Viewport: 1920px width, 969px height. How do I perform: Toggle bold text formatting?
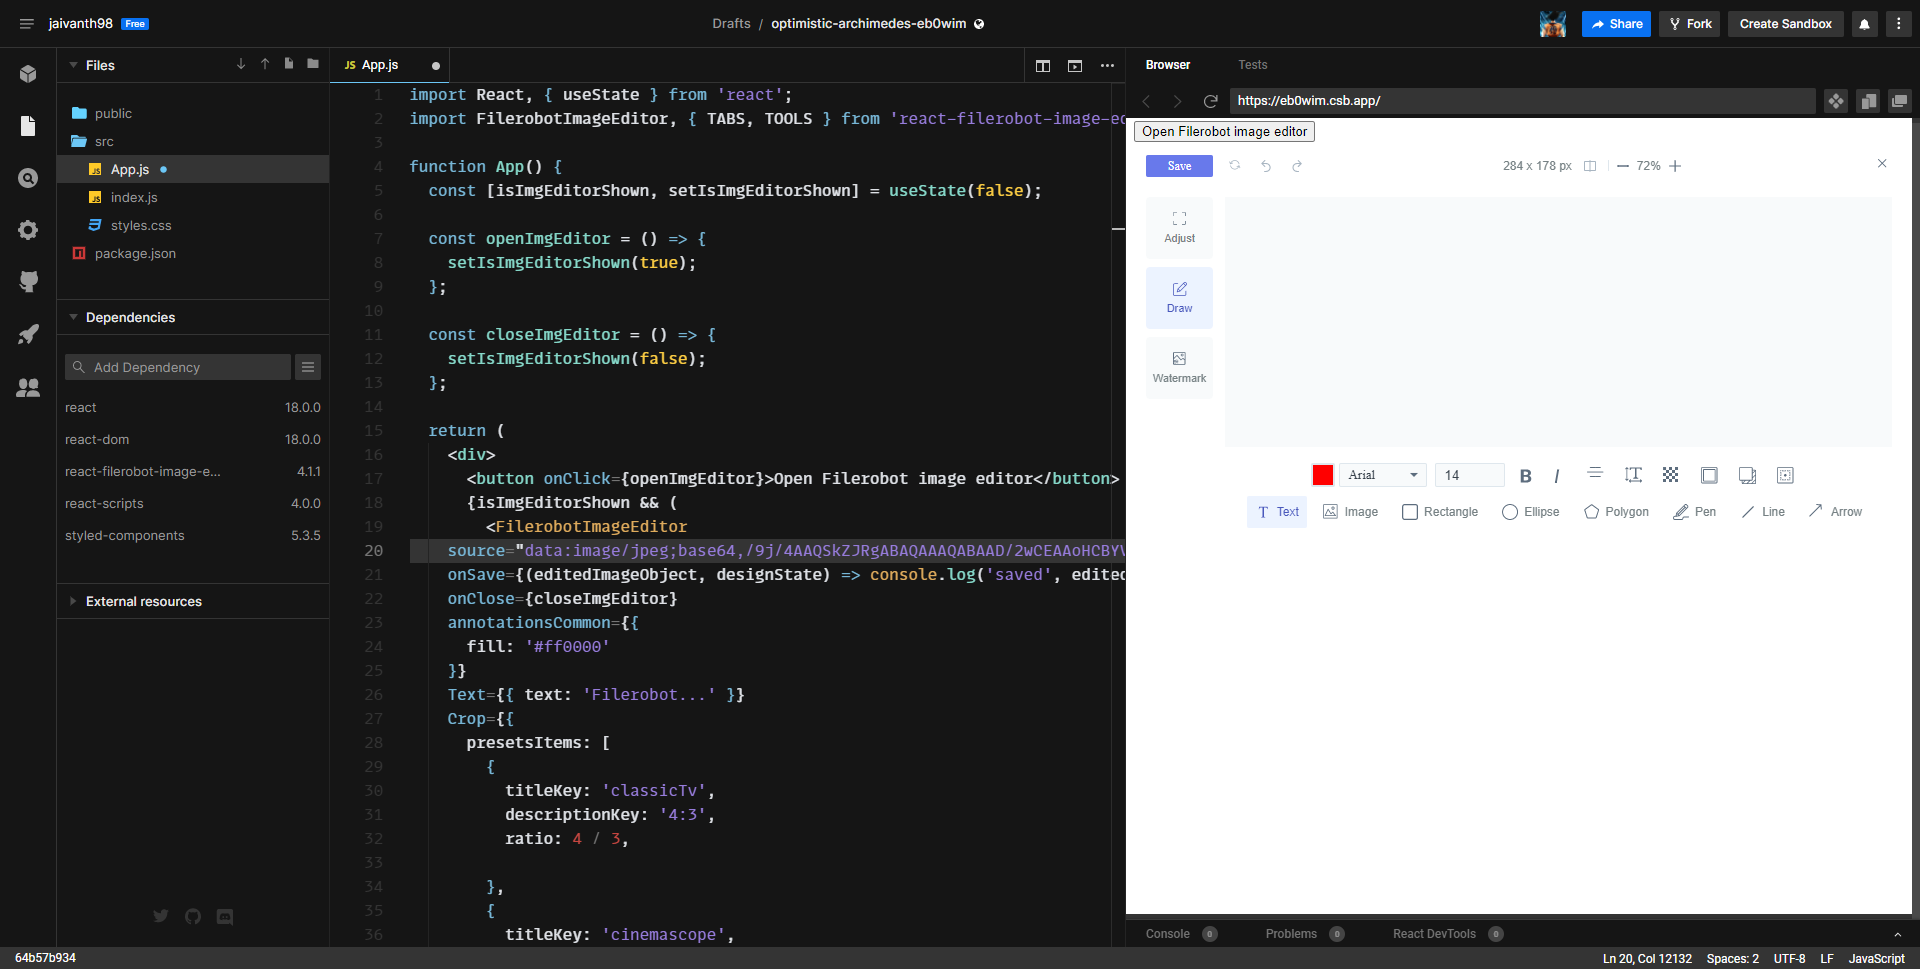point(1525,475)
